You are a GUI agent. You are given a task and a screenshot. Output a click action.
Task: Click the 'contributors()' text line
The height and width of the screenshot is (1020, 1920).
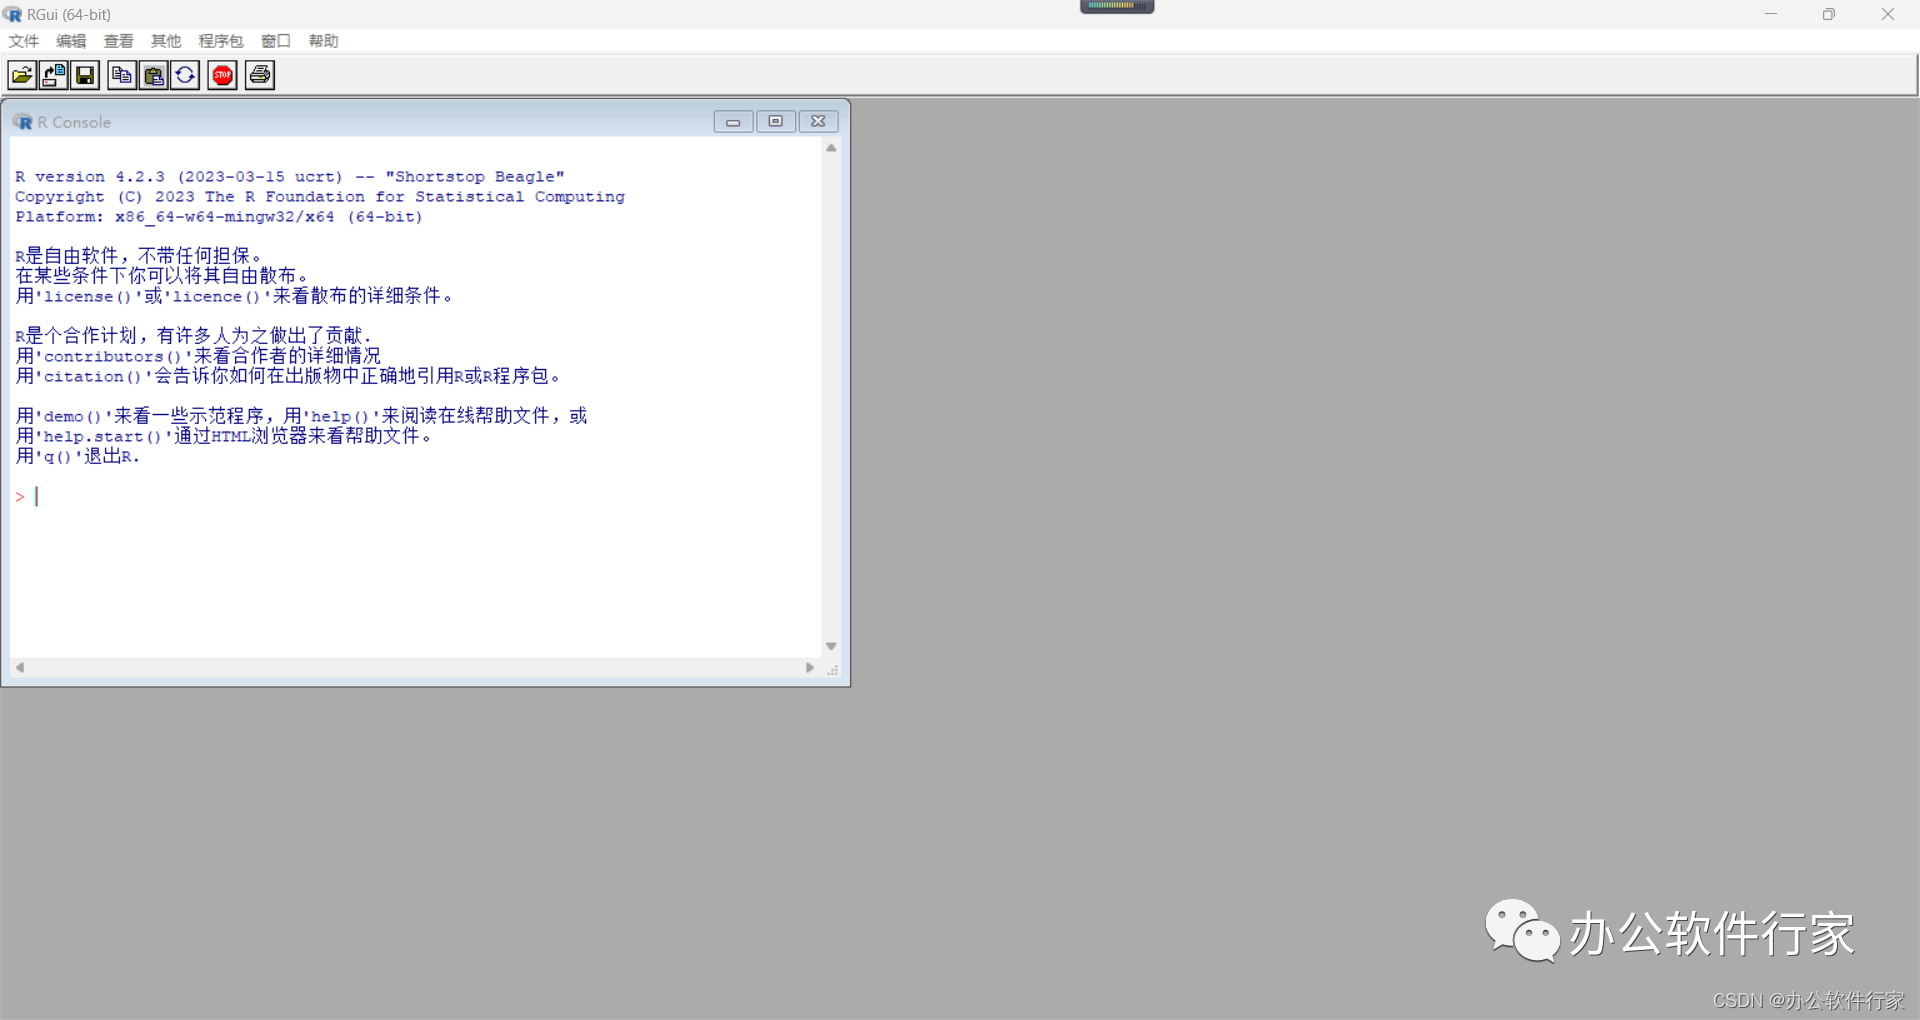198,356
